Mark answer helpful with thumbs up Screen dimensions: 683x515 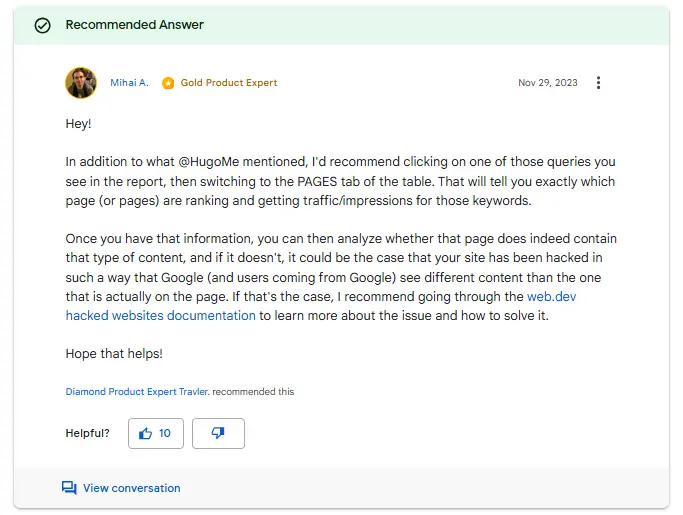[156, 433]
